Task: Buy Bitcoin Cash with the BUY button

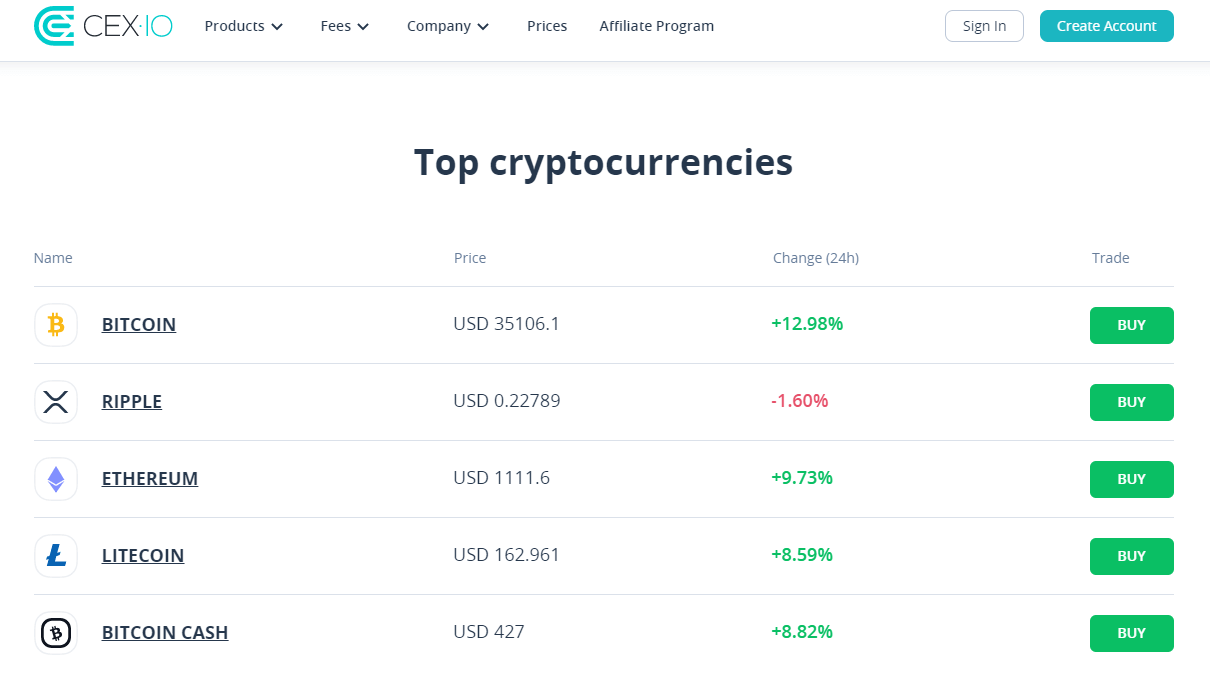Action: 1132,633
